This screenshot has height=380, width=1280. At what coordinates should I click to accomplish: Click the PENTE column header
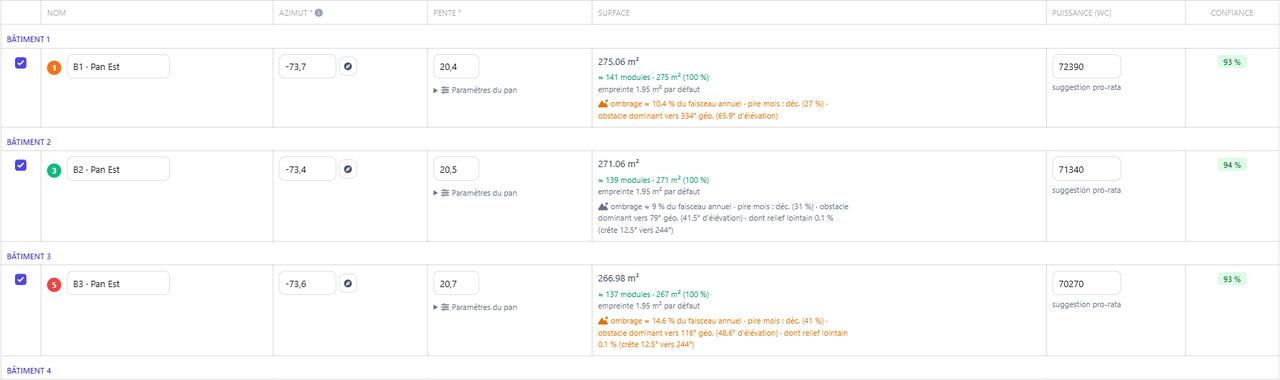pos(447,13)
